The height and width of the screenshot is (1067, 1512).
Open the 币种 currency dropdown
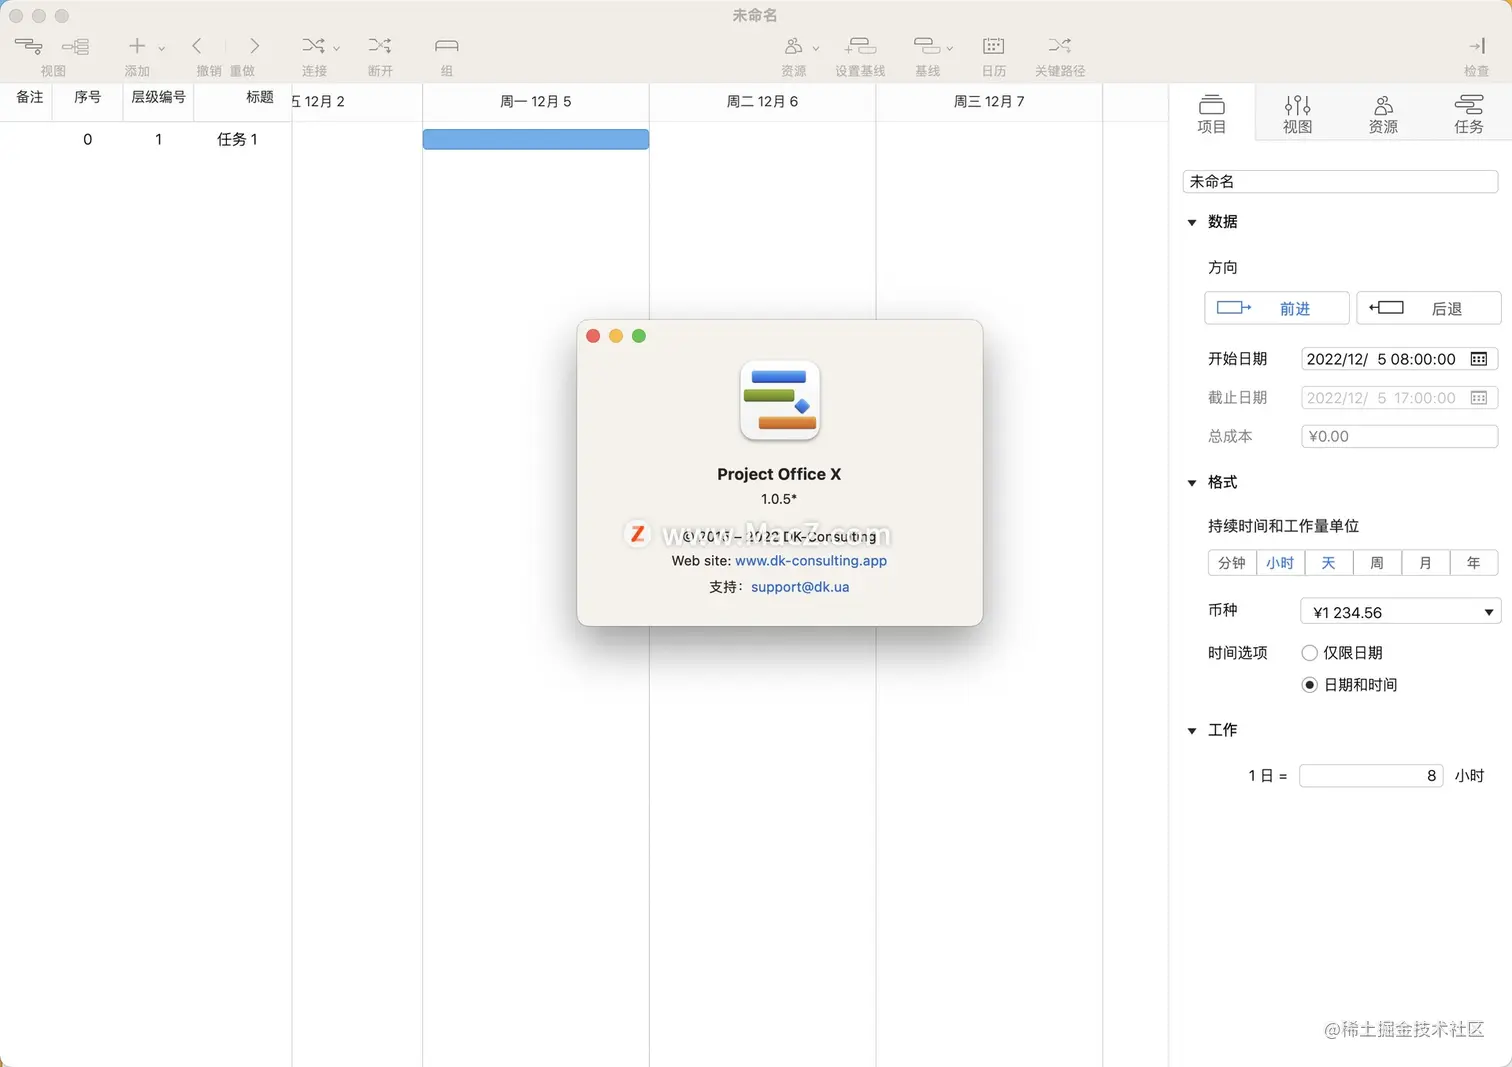point(1400,612)
